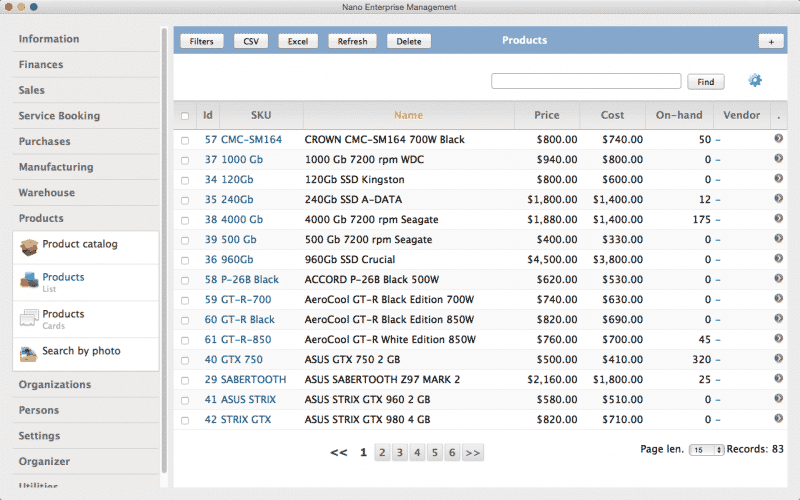Open the Product catalog box icon
Image resolution: width=800 pixels, height=500 pixels.
coord(29,247)
